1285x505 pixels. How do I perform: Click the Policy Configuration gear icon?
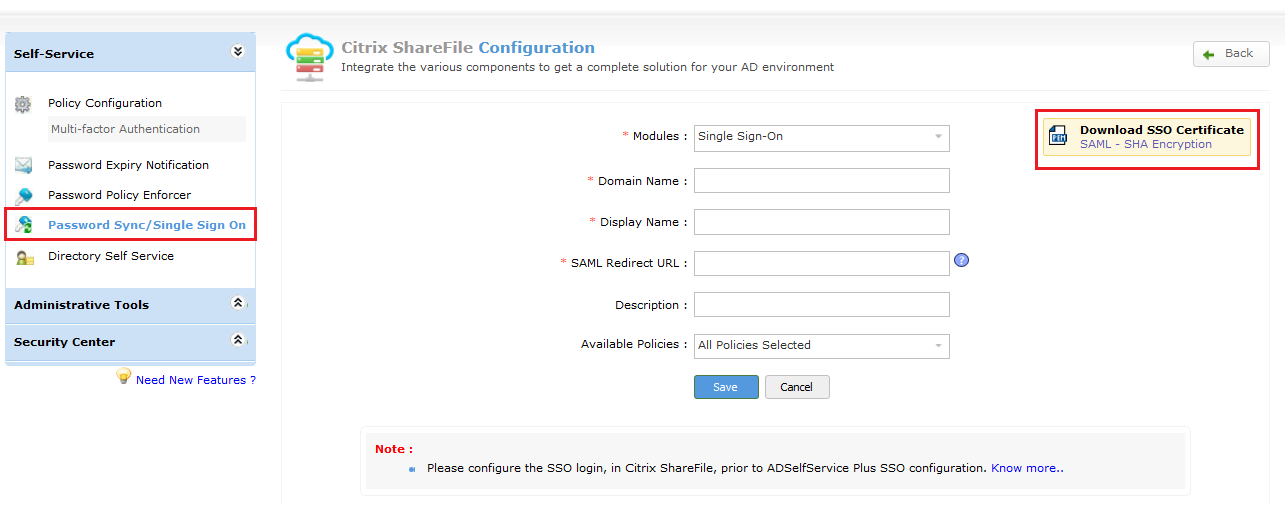(x=23, y=104)
